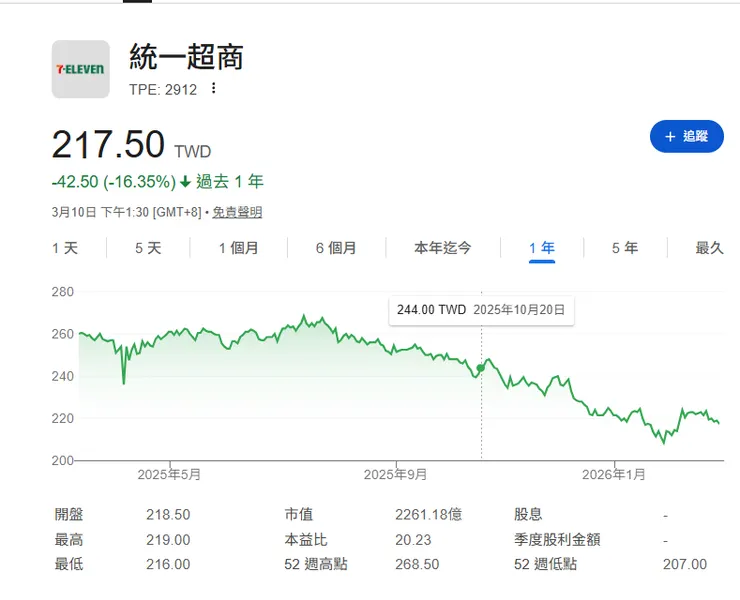Image resolution: width=740 pixels, height=600 pixels.
Task: Click the 52 週低點 value 207.00
Action: coord(685,564)
